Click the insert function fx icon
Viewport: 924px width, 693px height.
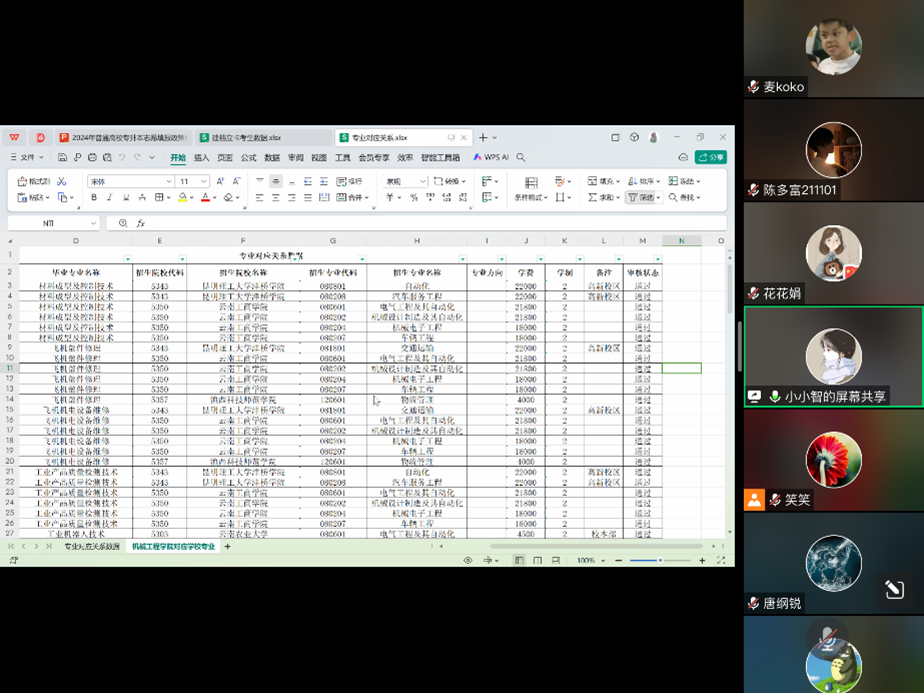(141, 224)
